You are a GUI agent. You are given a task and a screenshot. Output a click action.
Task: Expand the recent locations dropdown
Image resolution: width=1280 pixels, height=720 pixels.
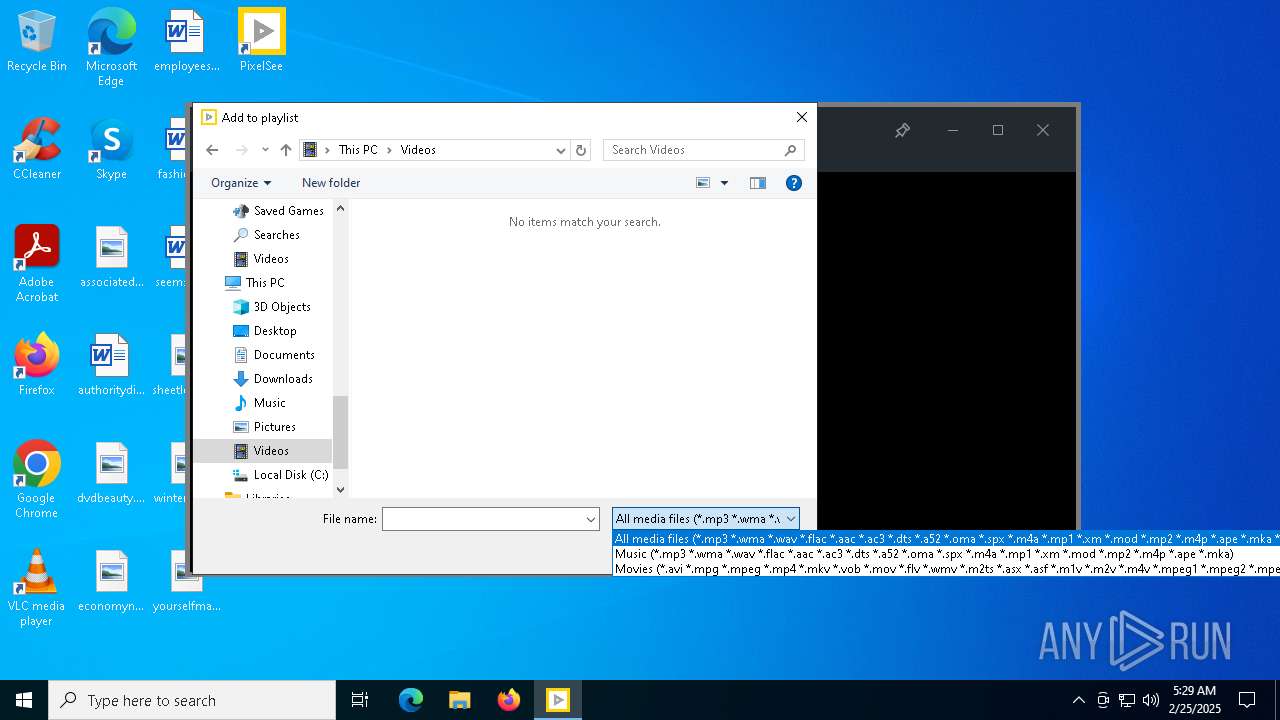pyautogui.click(x=265, y=150)
